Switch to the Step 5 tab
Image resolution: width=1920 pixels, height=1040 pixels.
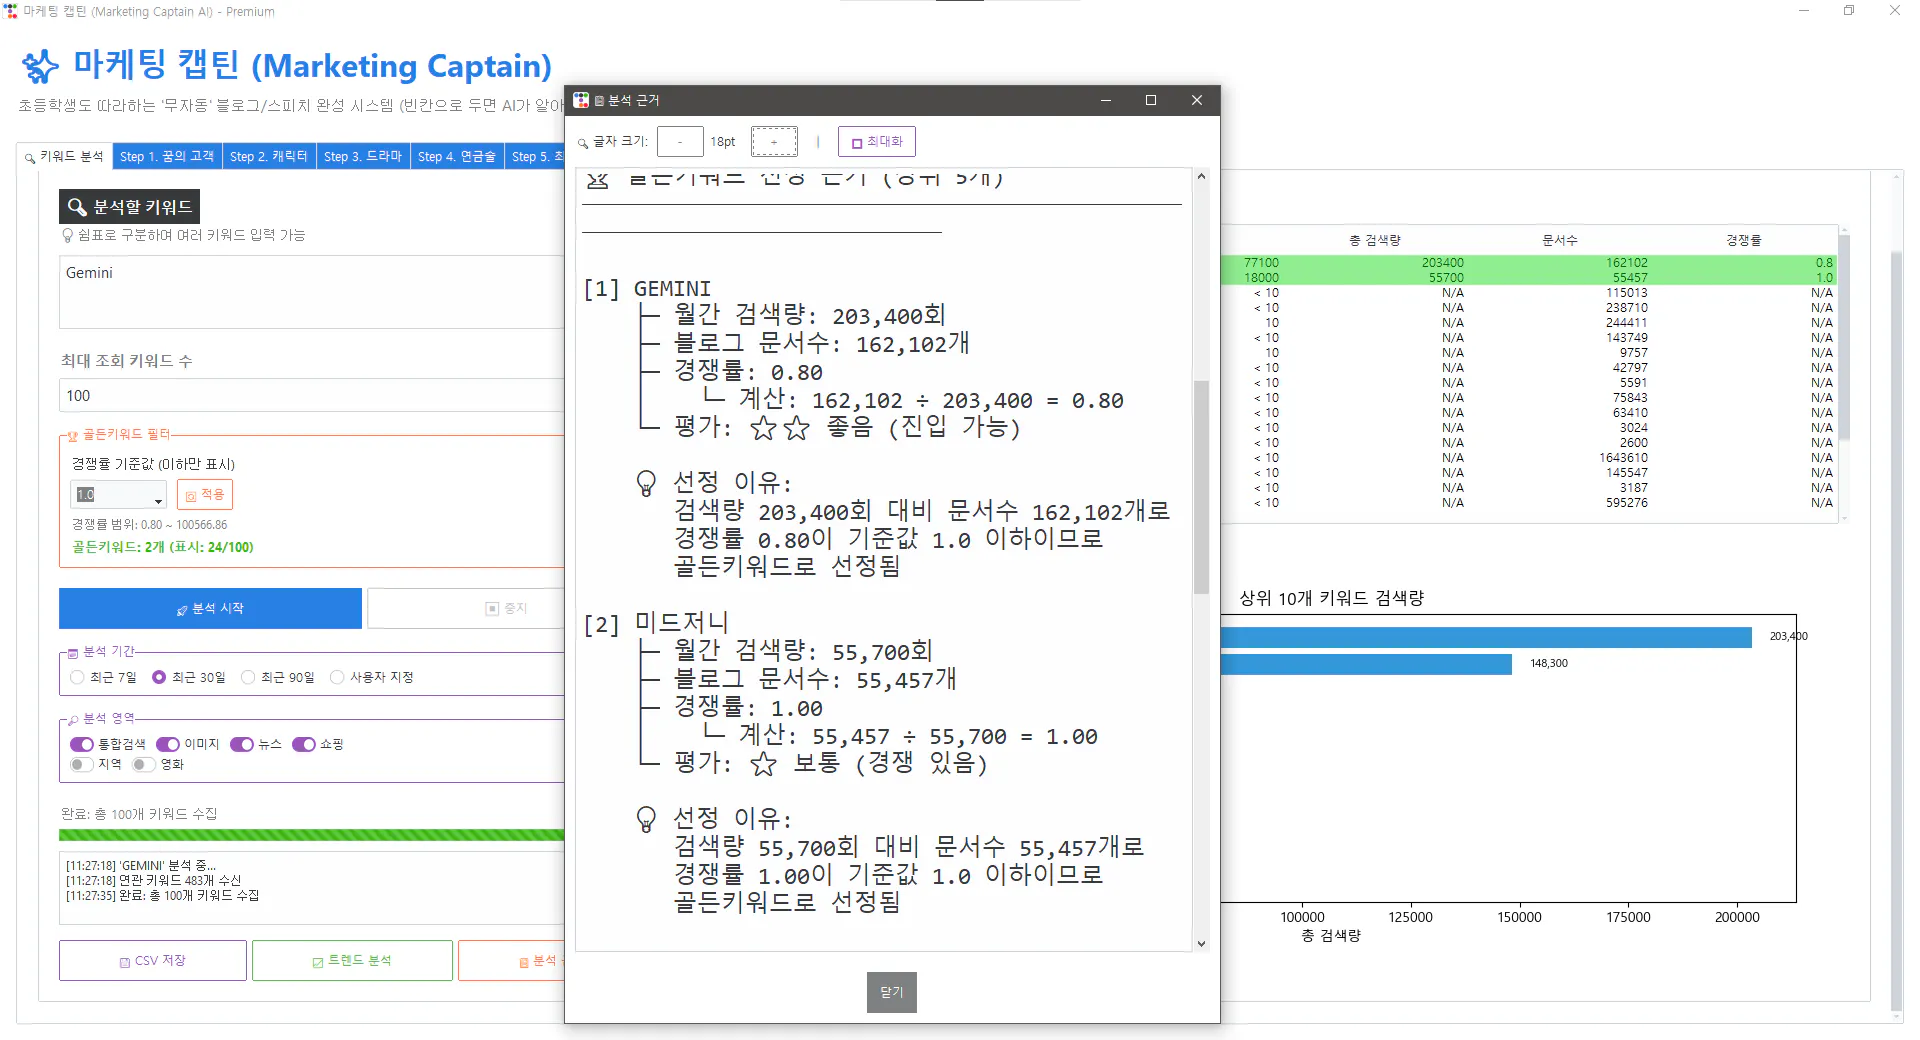536,157
